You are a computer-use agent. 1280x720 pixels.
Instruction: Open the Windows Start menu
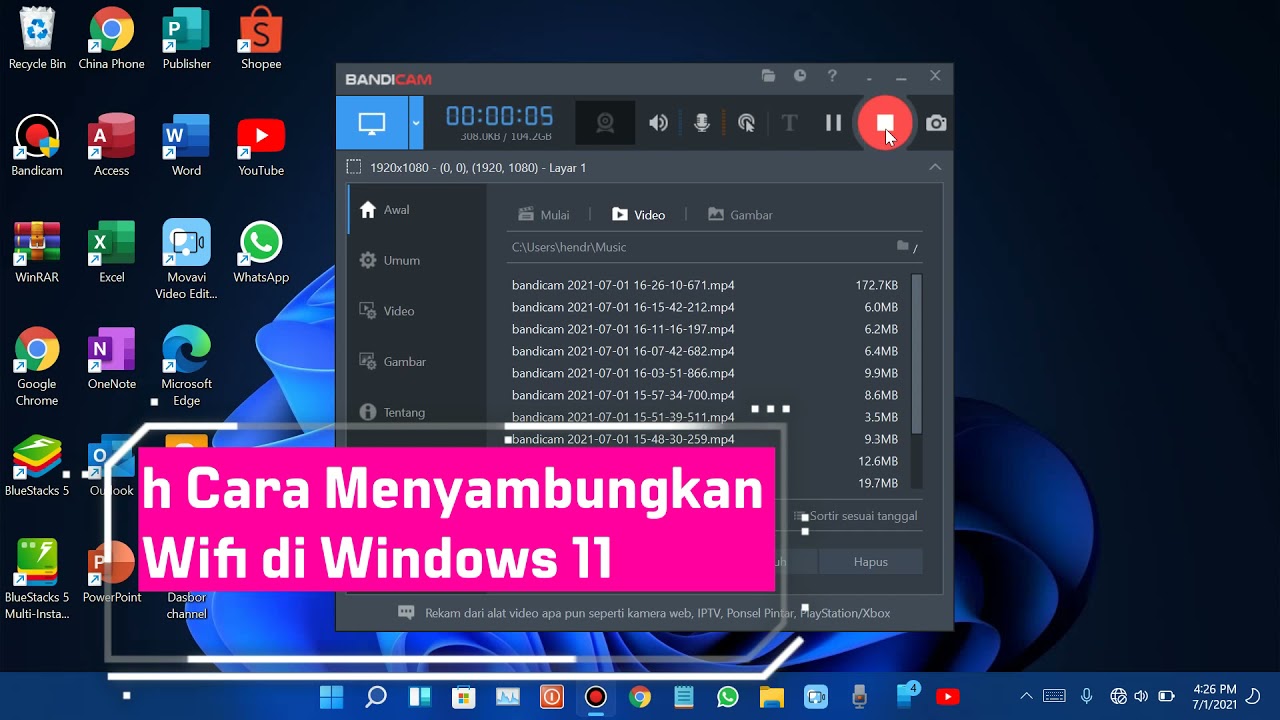(x=331, y=696)
